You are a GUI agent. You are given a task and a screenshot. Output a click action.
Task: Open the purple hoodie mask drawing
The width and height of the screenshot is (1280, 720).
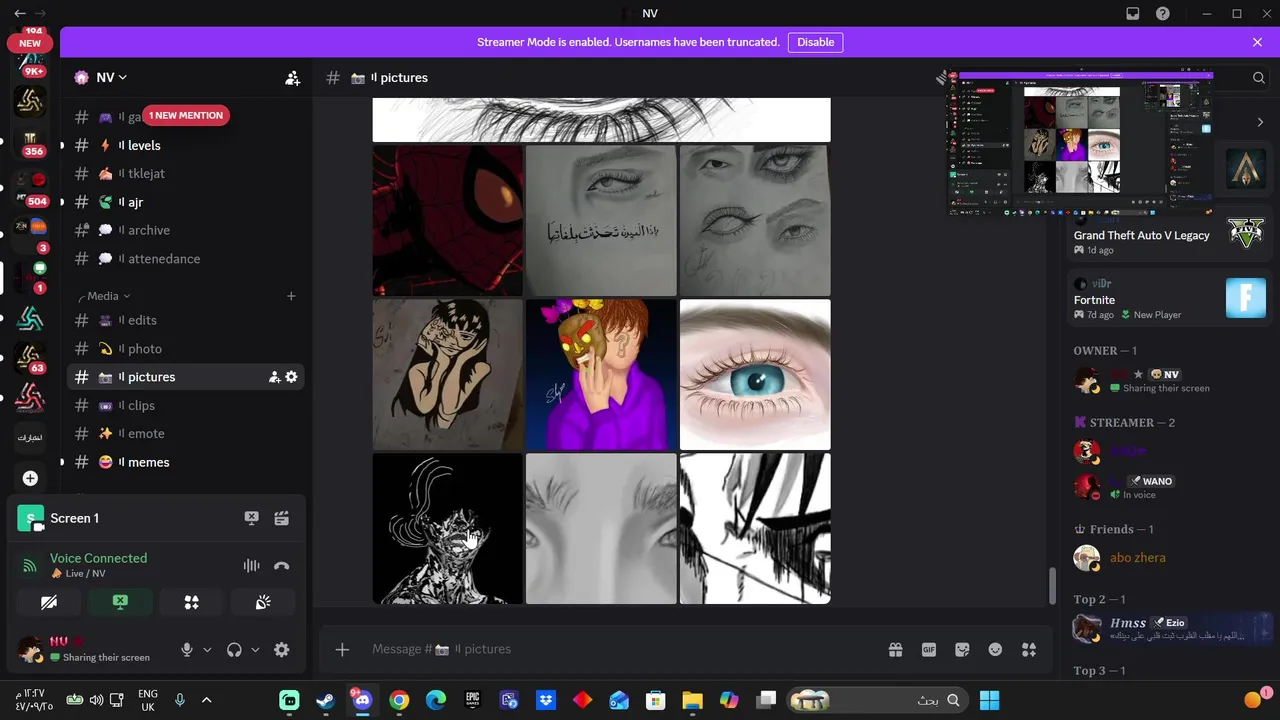601,375
